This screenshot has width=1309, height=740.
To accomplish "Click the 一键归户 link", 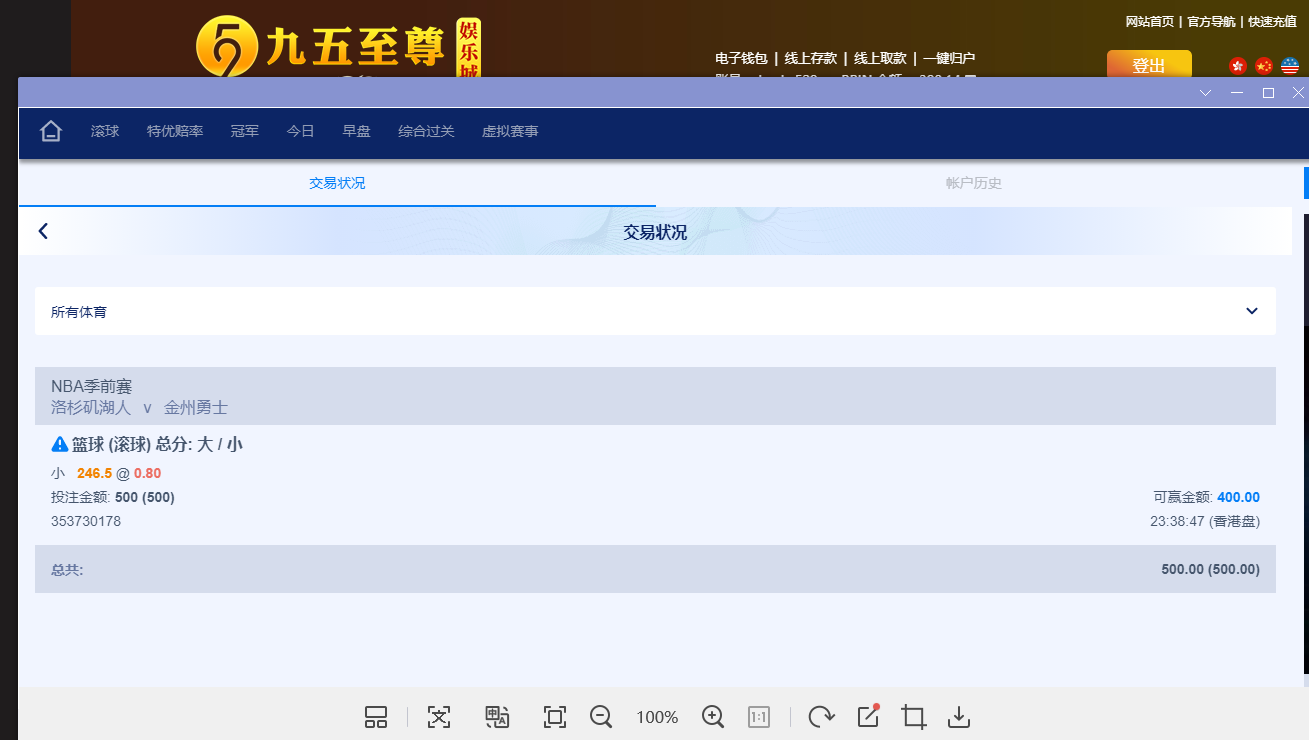I will (x=948, y=58).
